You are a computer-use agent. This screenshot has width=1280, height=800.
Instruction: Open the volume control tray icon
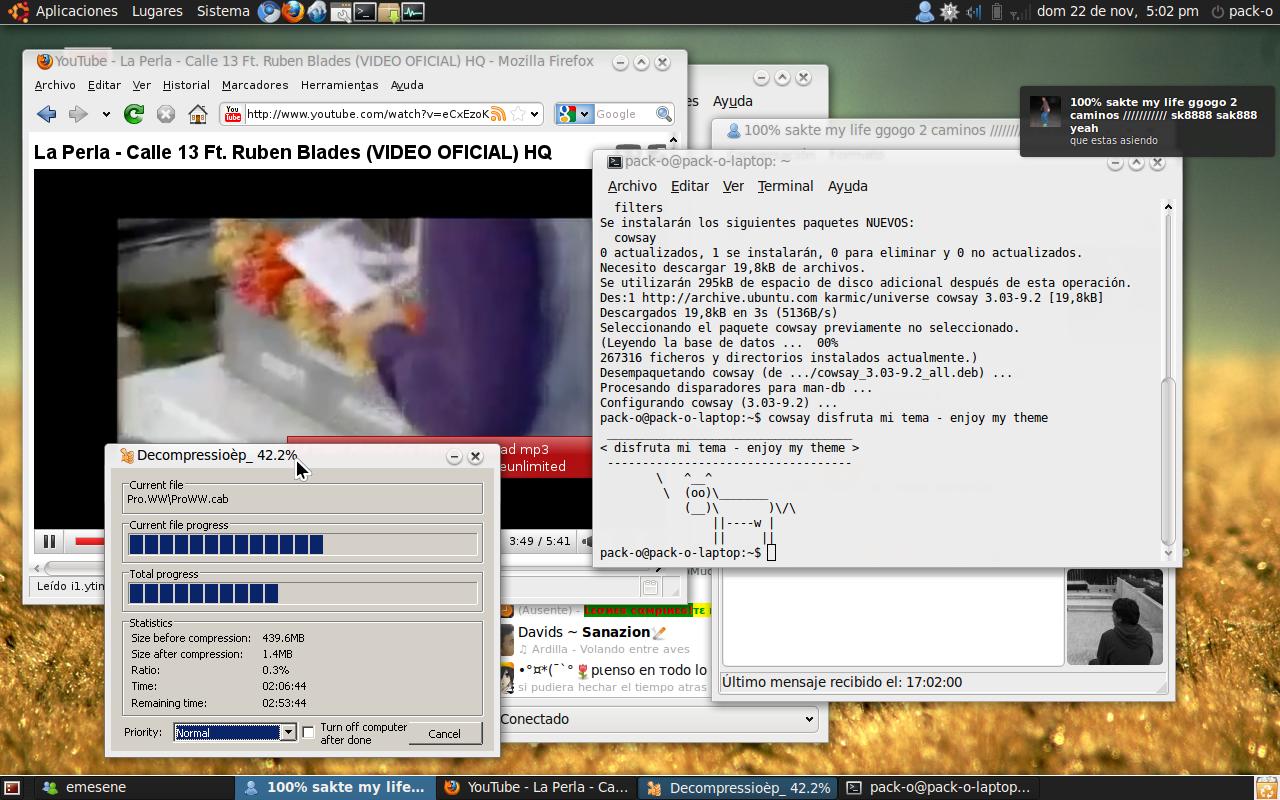(x=974, y=12)
